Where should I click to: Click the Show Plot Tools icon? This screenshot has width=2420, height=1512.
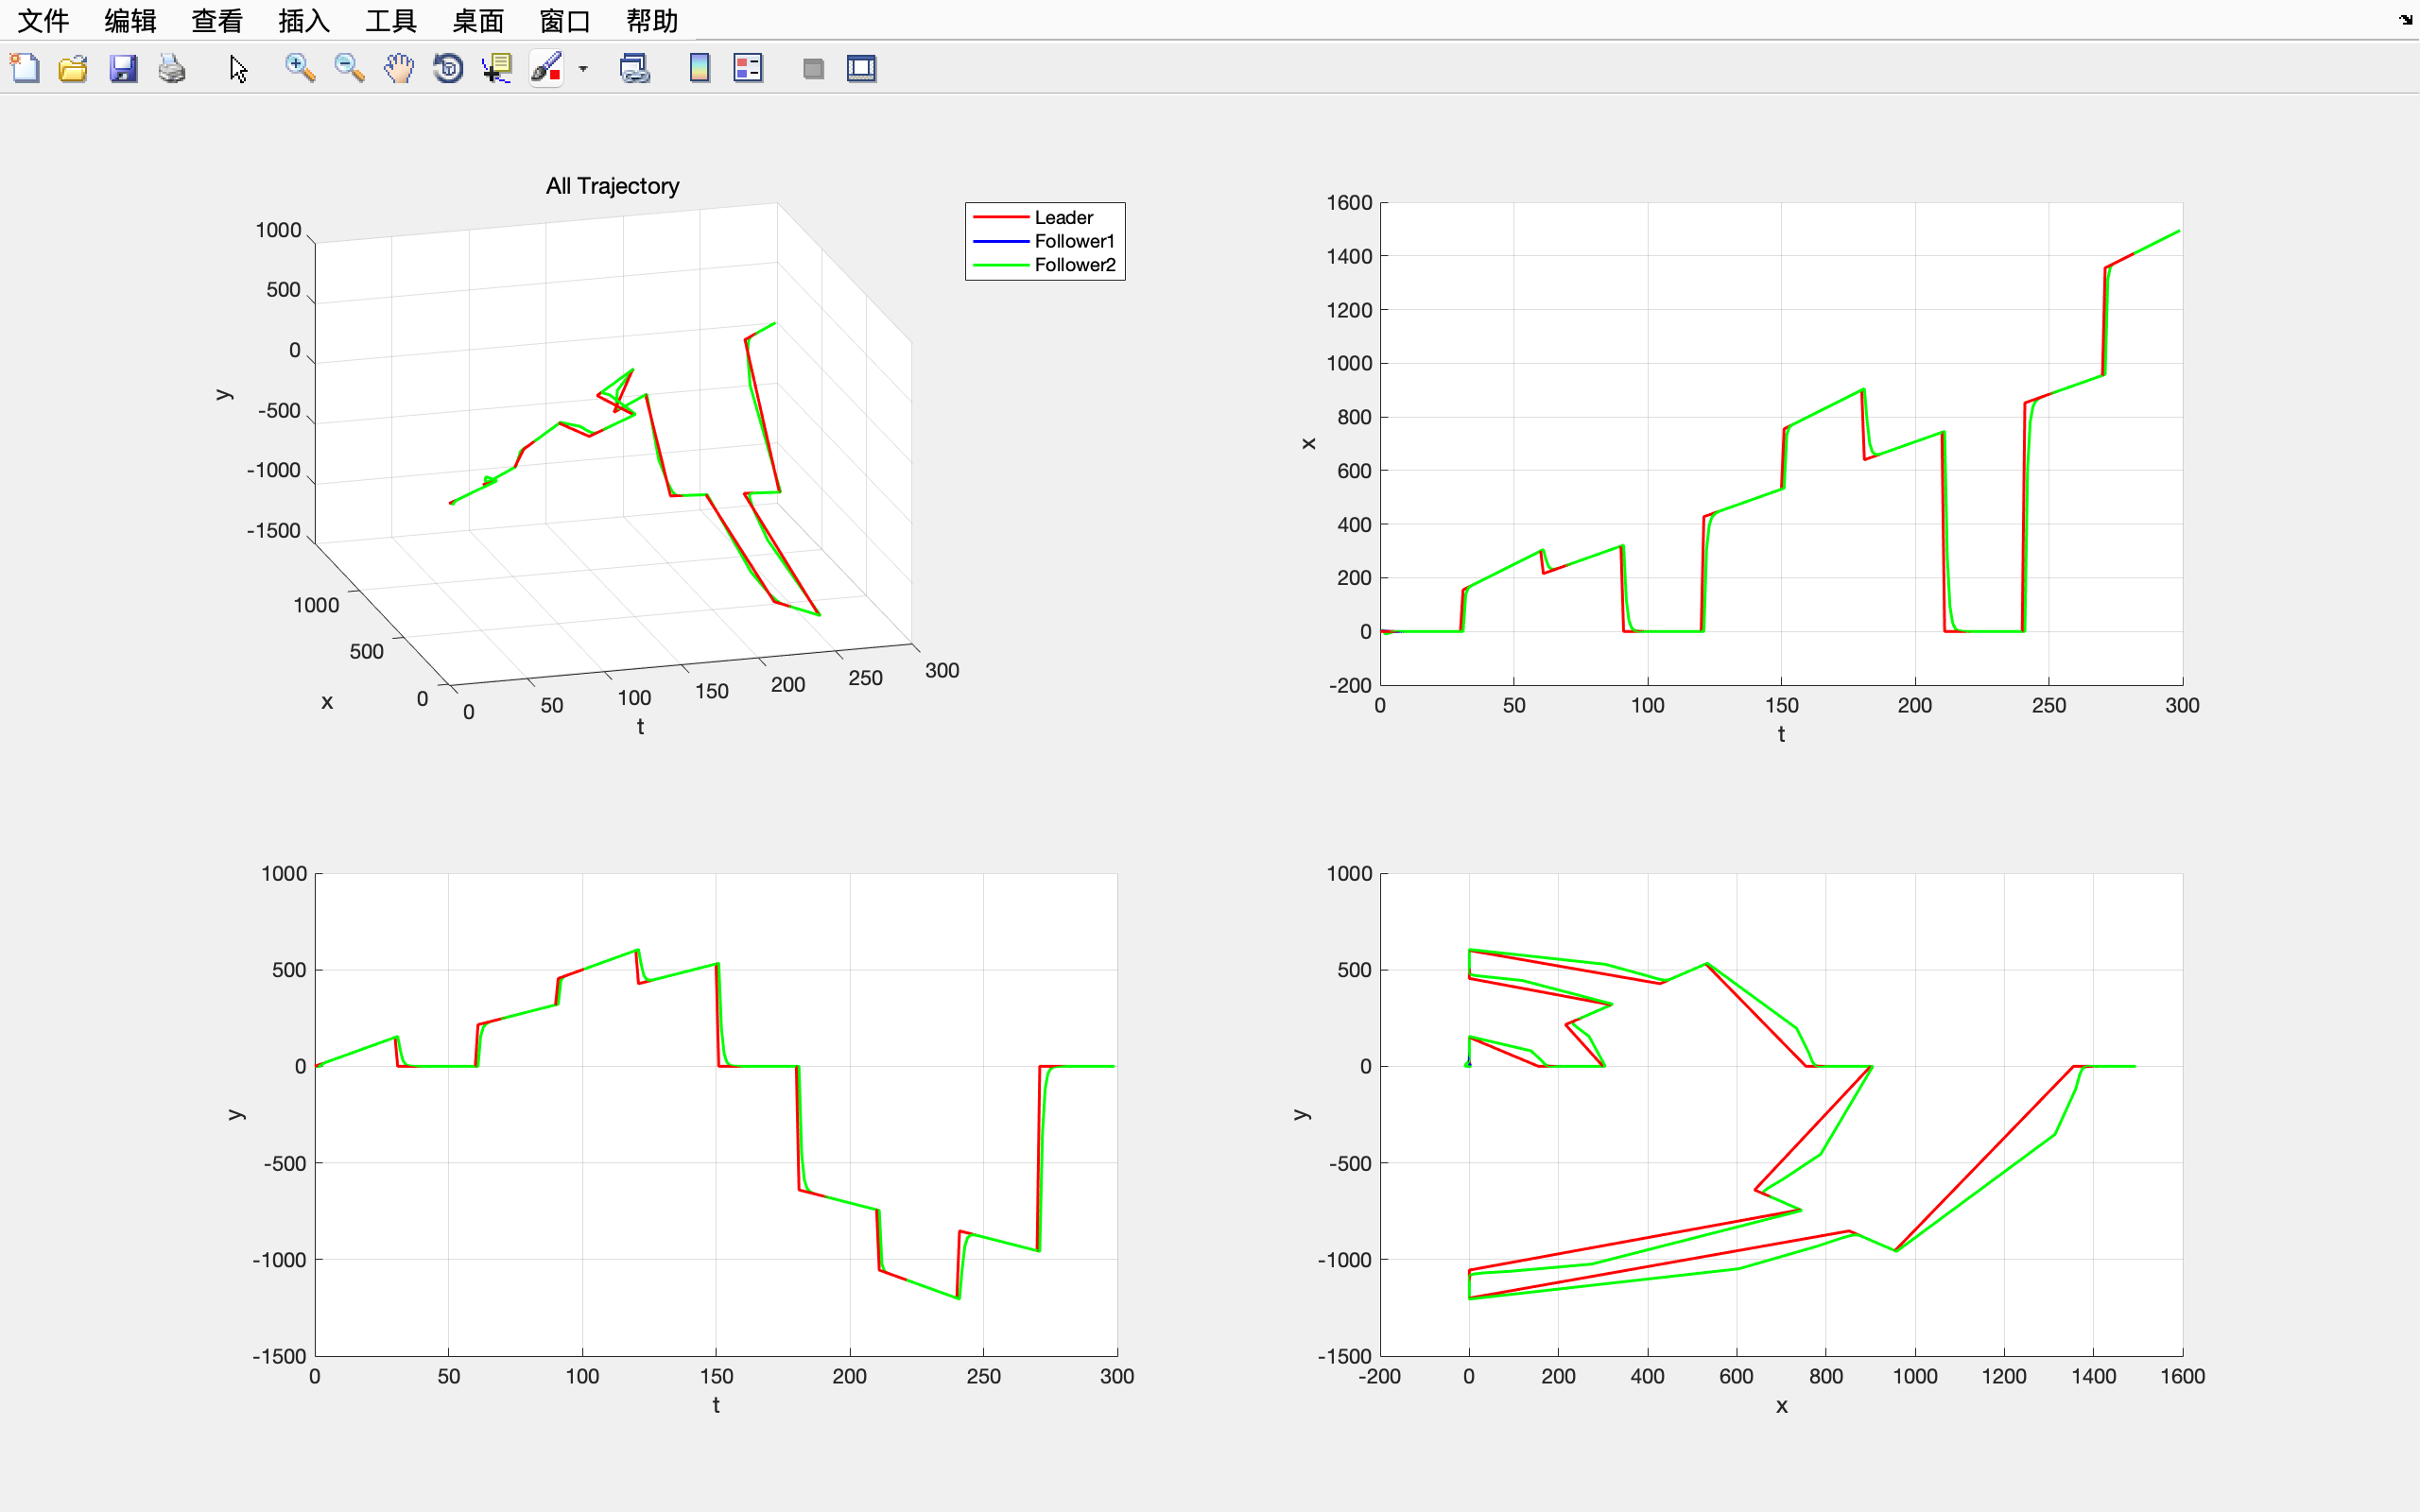862,68
